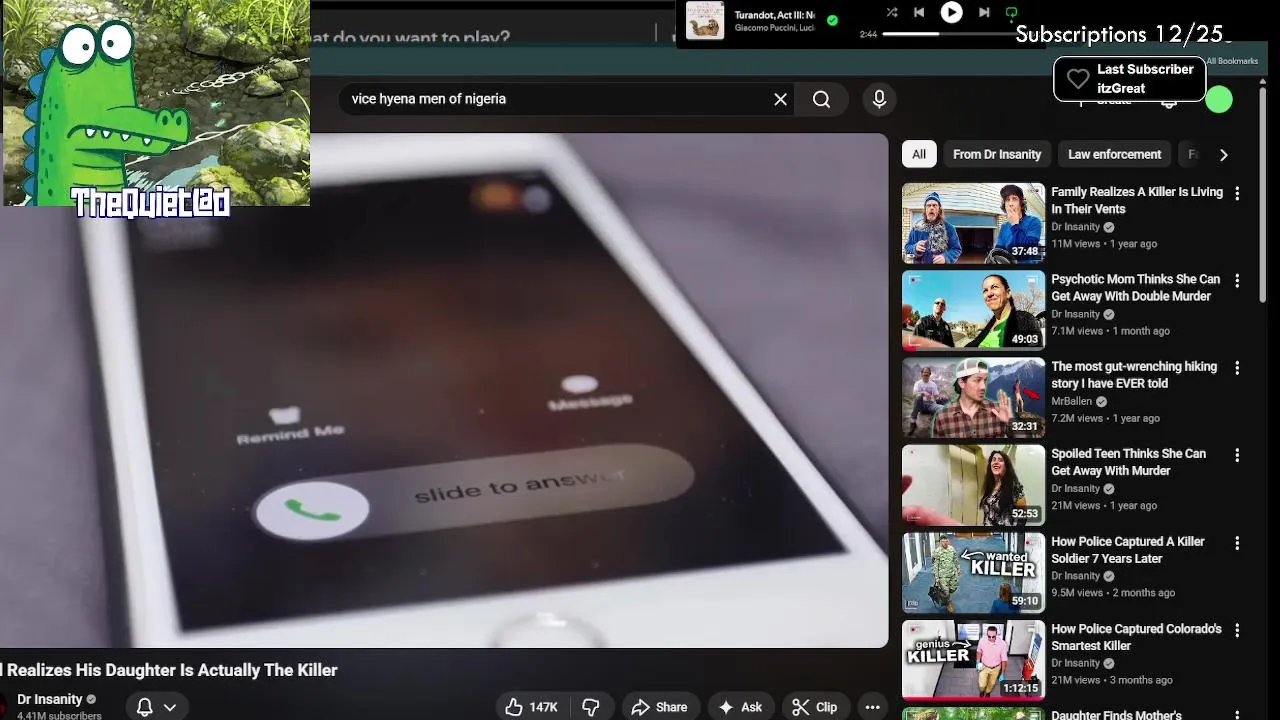Open 'The most gut-wrenching hiking story' video title

tap(1134, 375)
